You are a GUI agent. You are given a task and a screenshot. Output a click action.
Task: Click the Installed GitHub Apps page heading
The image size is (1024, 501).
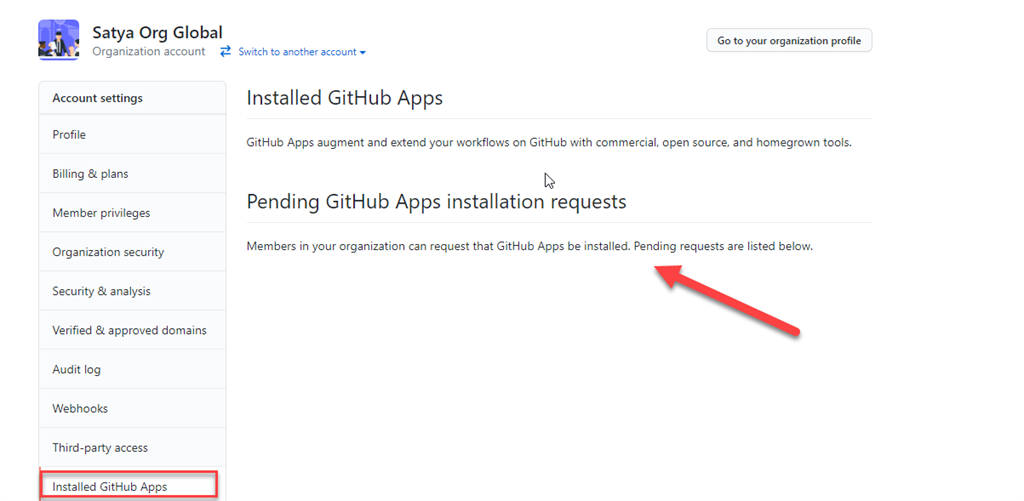pyautogui.click(x=344, y=98)
